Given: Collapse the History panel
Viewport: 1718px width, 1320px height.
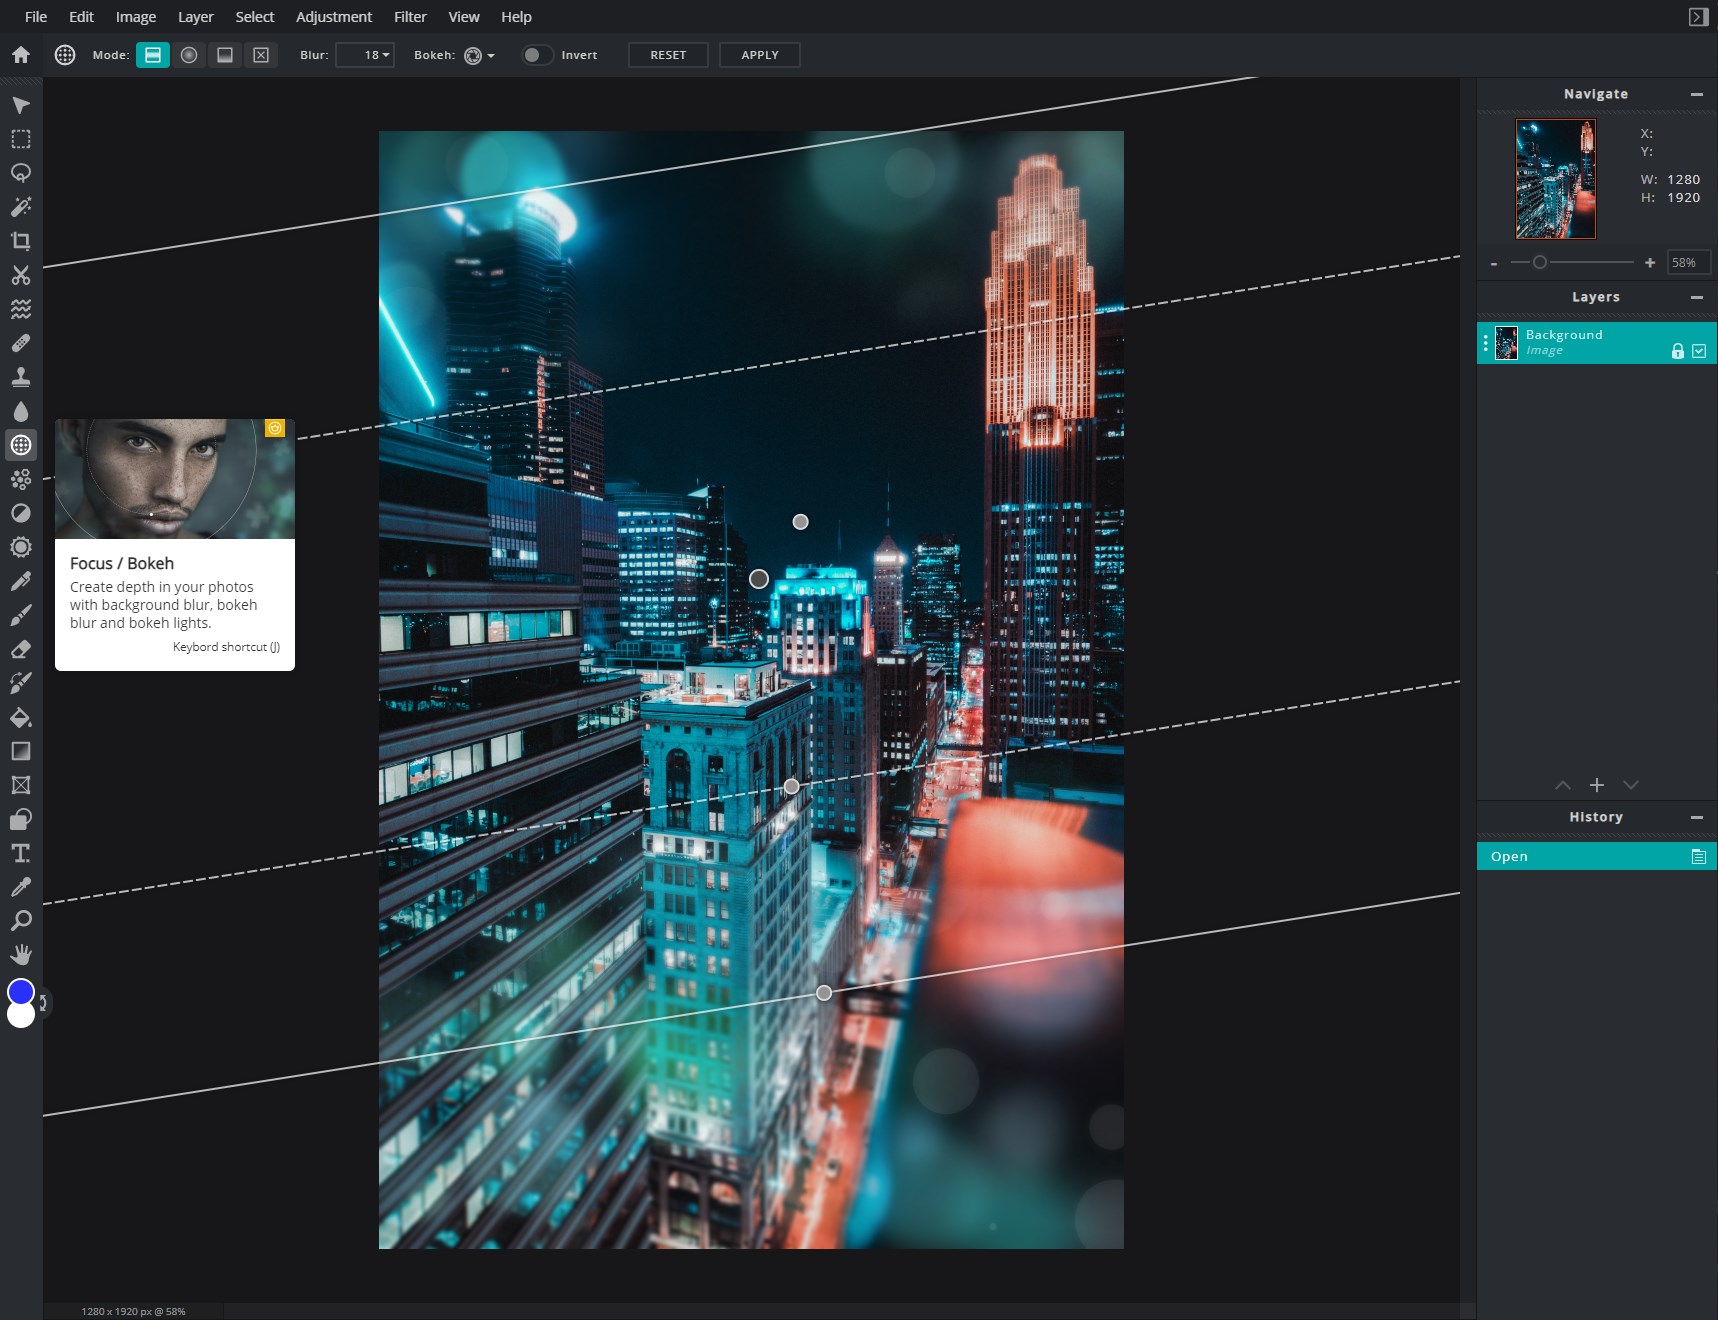Looking at the screenshot, I should pyautogui.click(x=1697, y=817).
